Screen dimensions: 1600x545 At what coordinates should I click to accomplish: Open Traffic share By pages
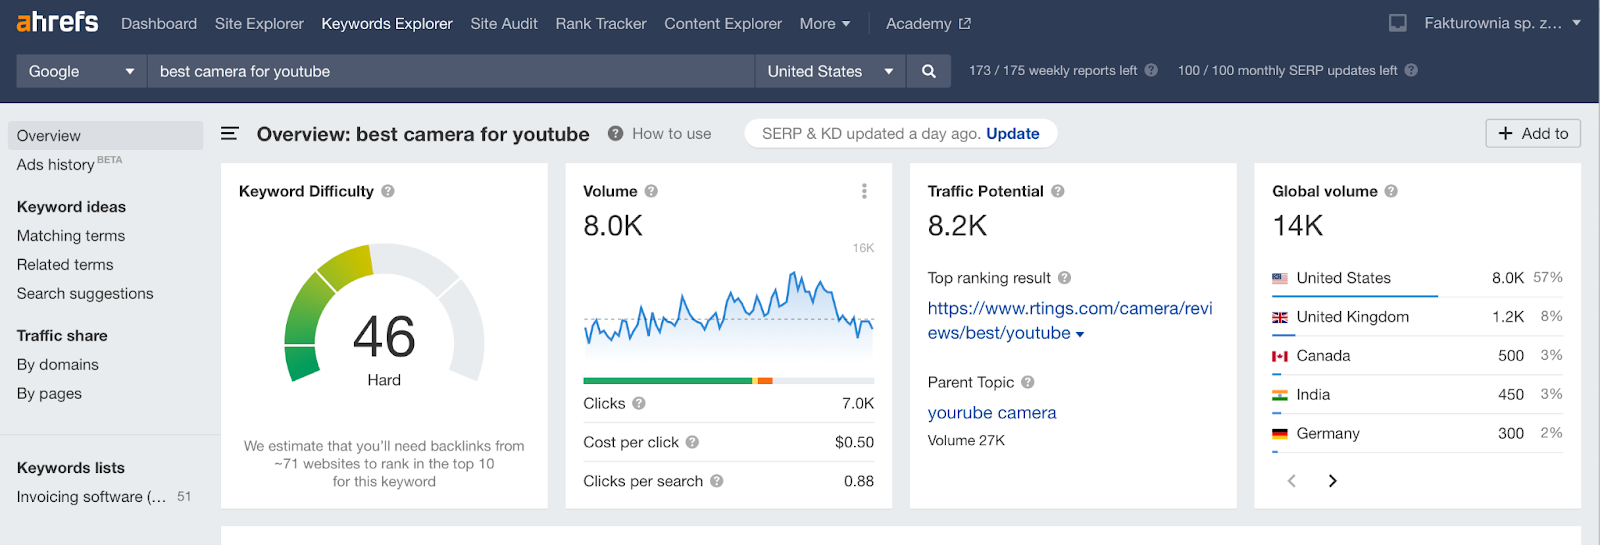pos(49,394)
